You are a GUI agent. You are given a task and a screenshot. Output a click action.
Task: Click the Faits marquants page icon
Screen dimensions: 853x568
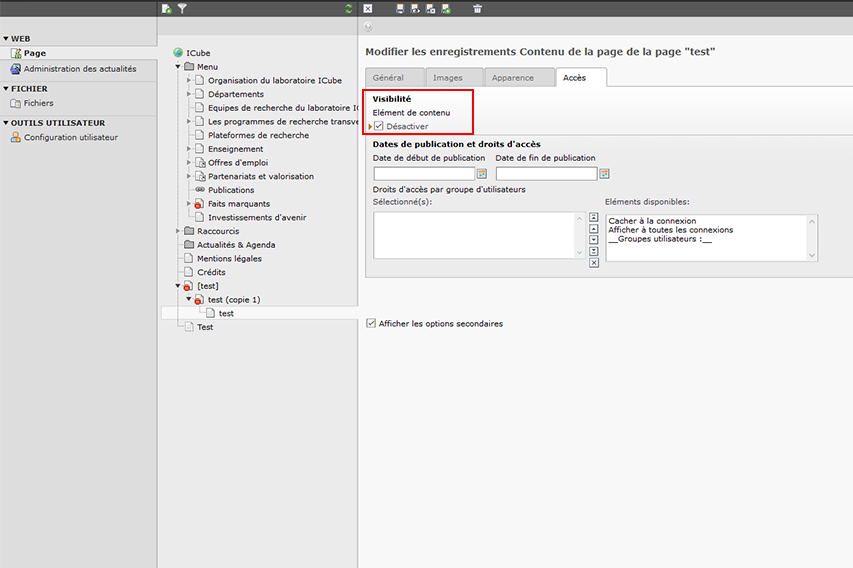pos(199,203)
